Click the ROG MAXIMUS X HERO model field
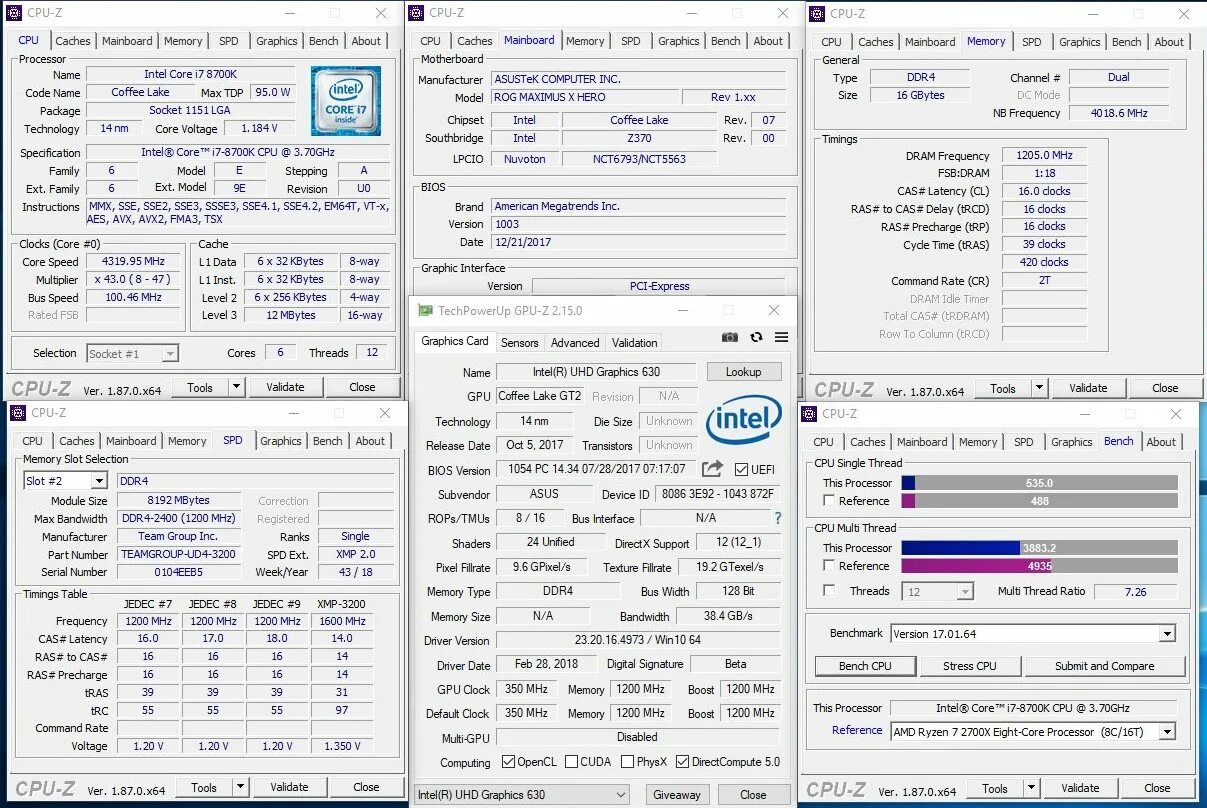Screen dimensions: 1207x808 point(584,98)
